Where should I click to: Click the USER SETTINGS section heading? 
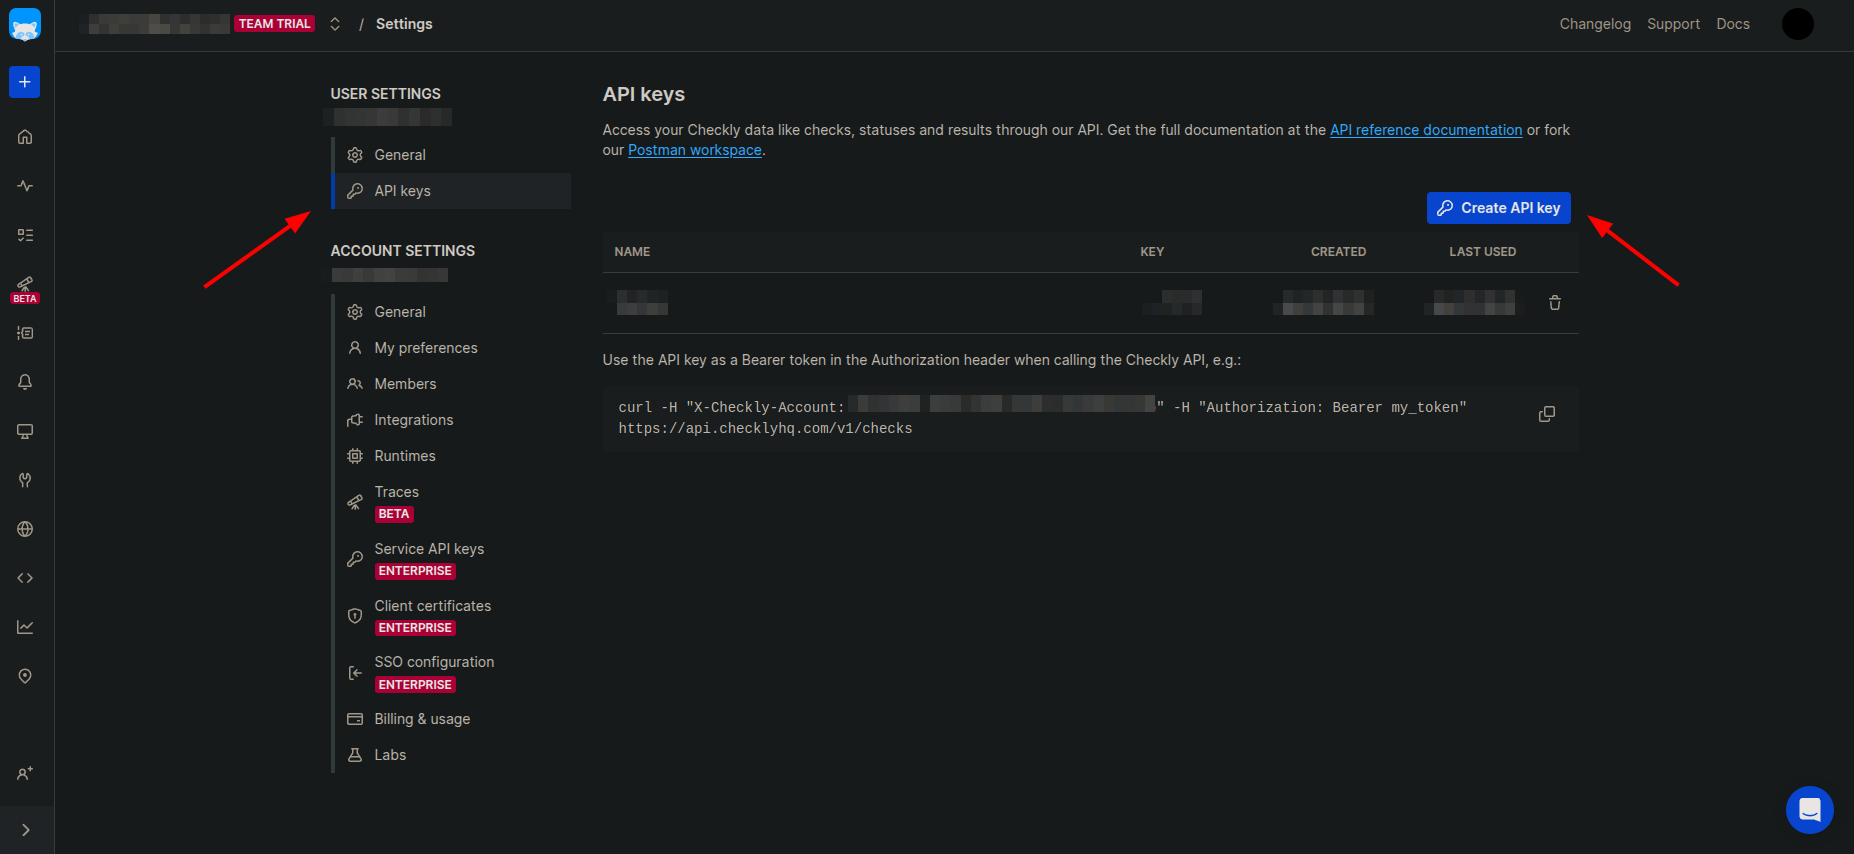(385, 94)
